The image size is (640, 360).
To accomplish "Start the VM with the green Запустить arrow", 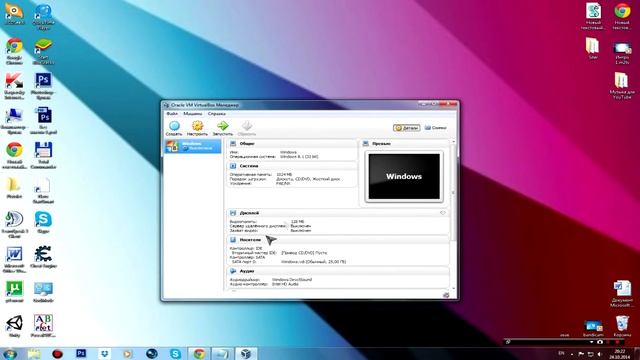I will [222, 128].
